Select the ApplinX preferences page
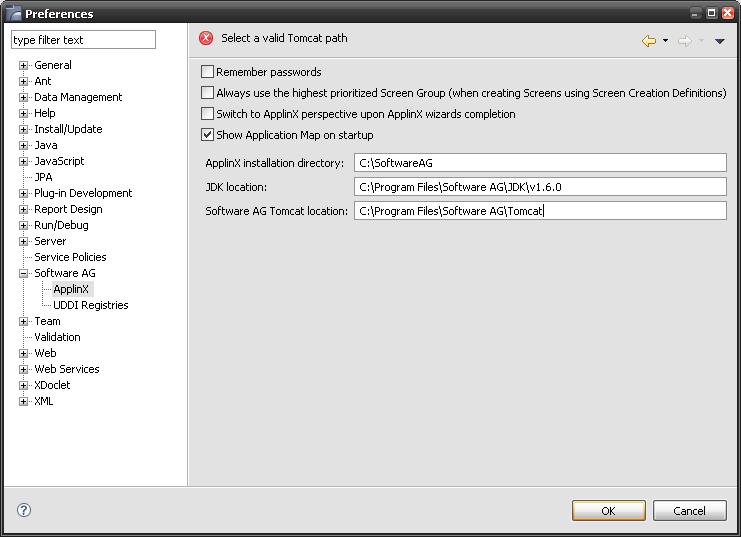 pyautogui.click(x=71, y=289)
